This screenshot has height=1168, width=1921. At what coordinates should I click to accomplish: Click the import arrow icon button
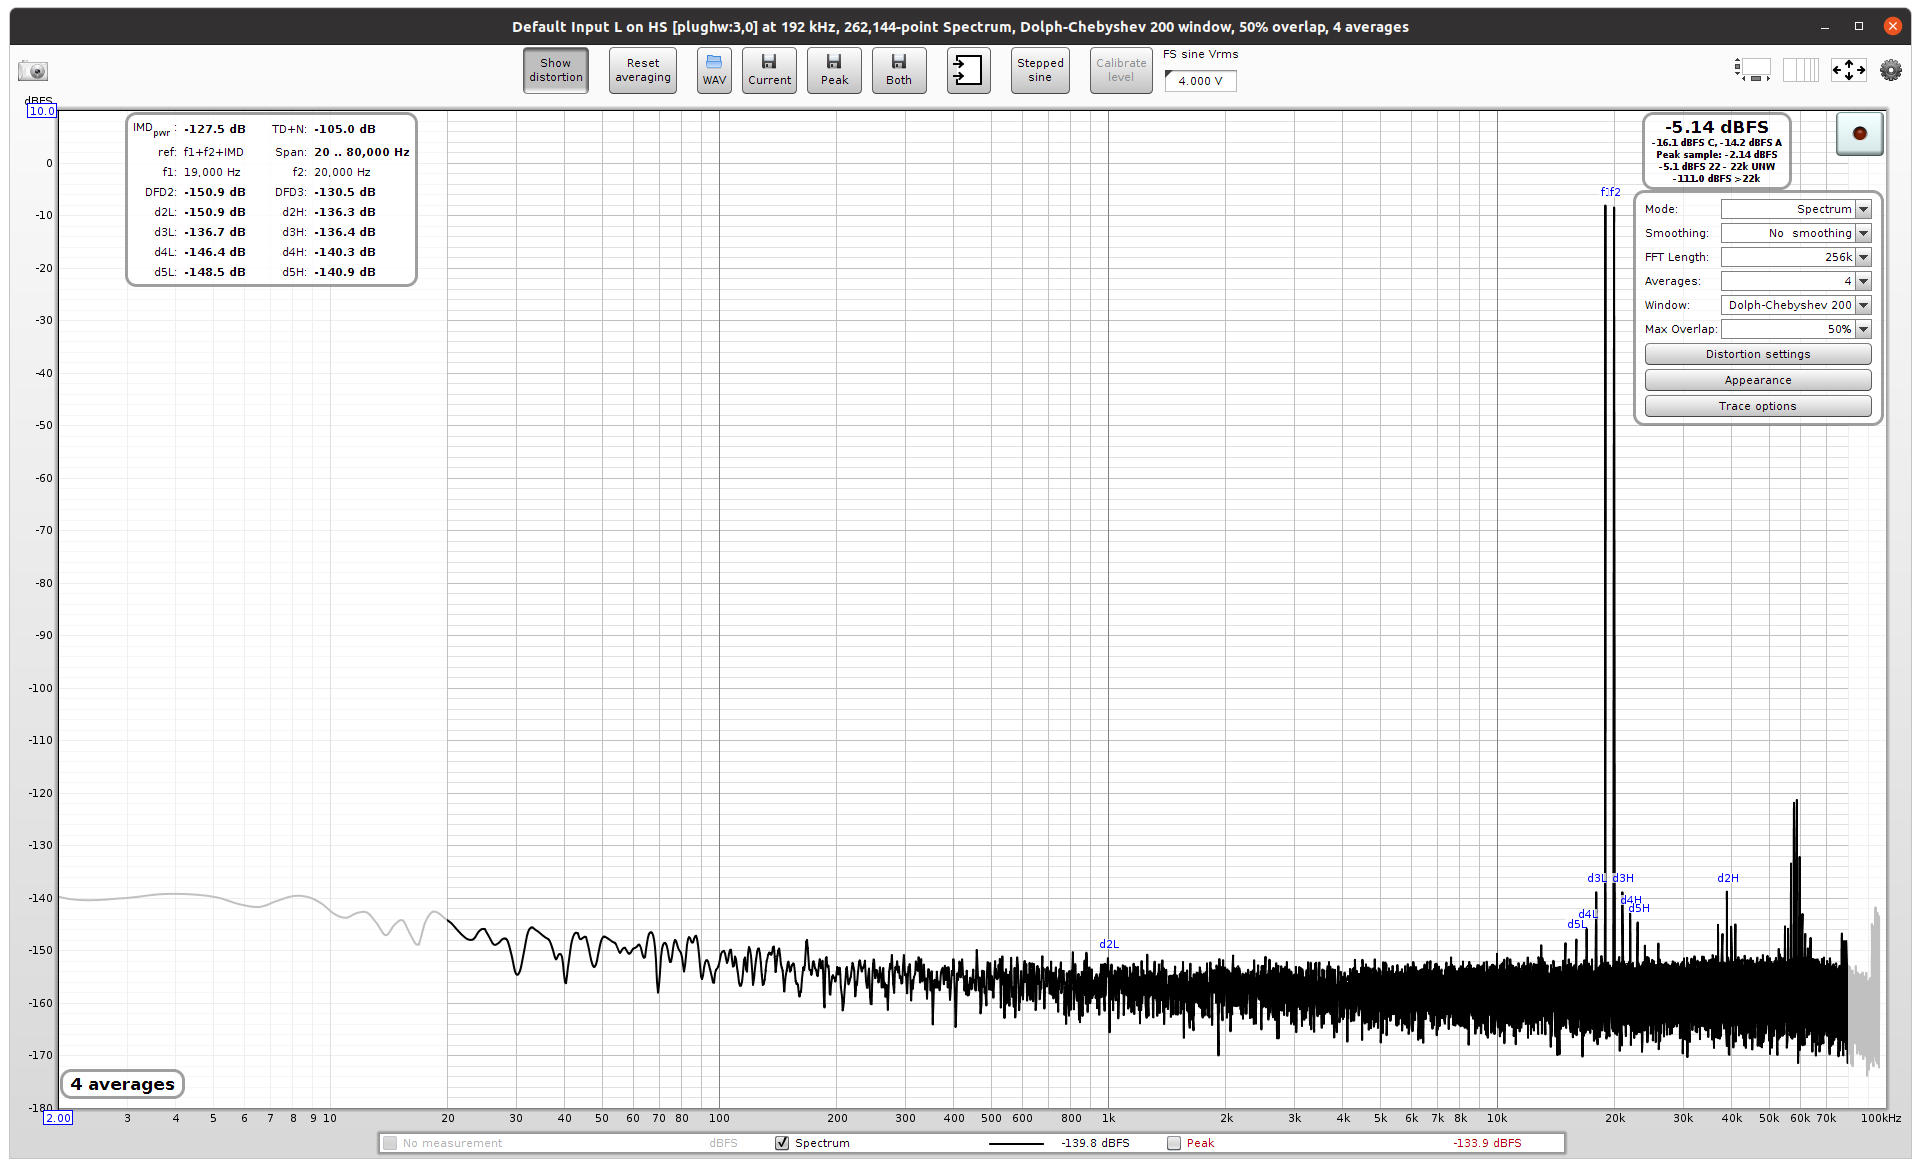[x=968, y=70]
